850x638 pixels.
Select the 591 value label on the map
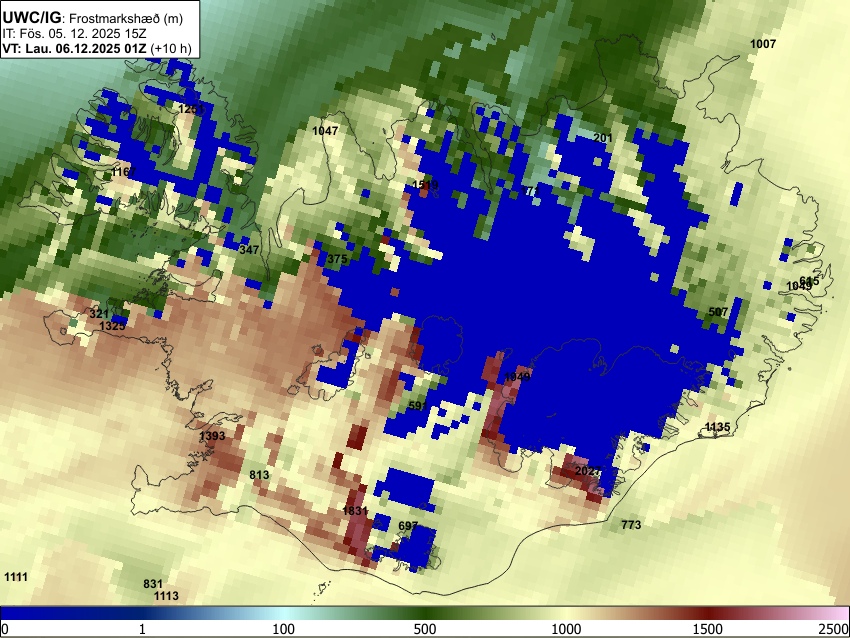(417, 405)
